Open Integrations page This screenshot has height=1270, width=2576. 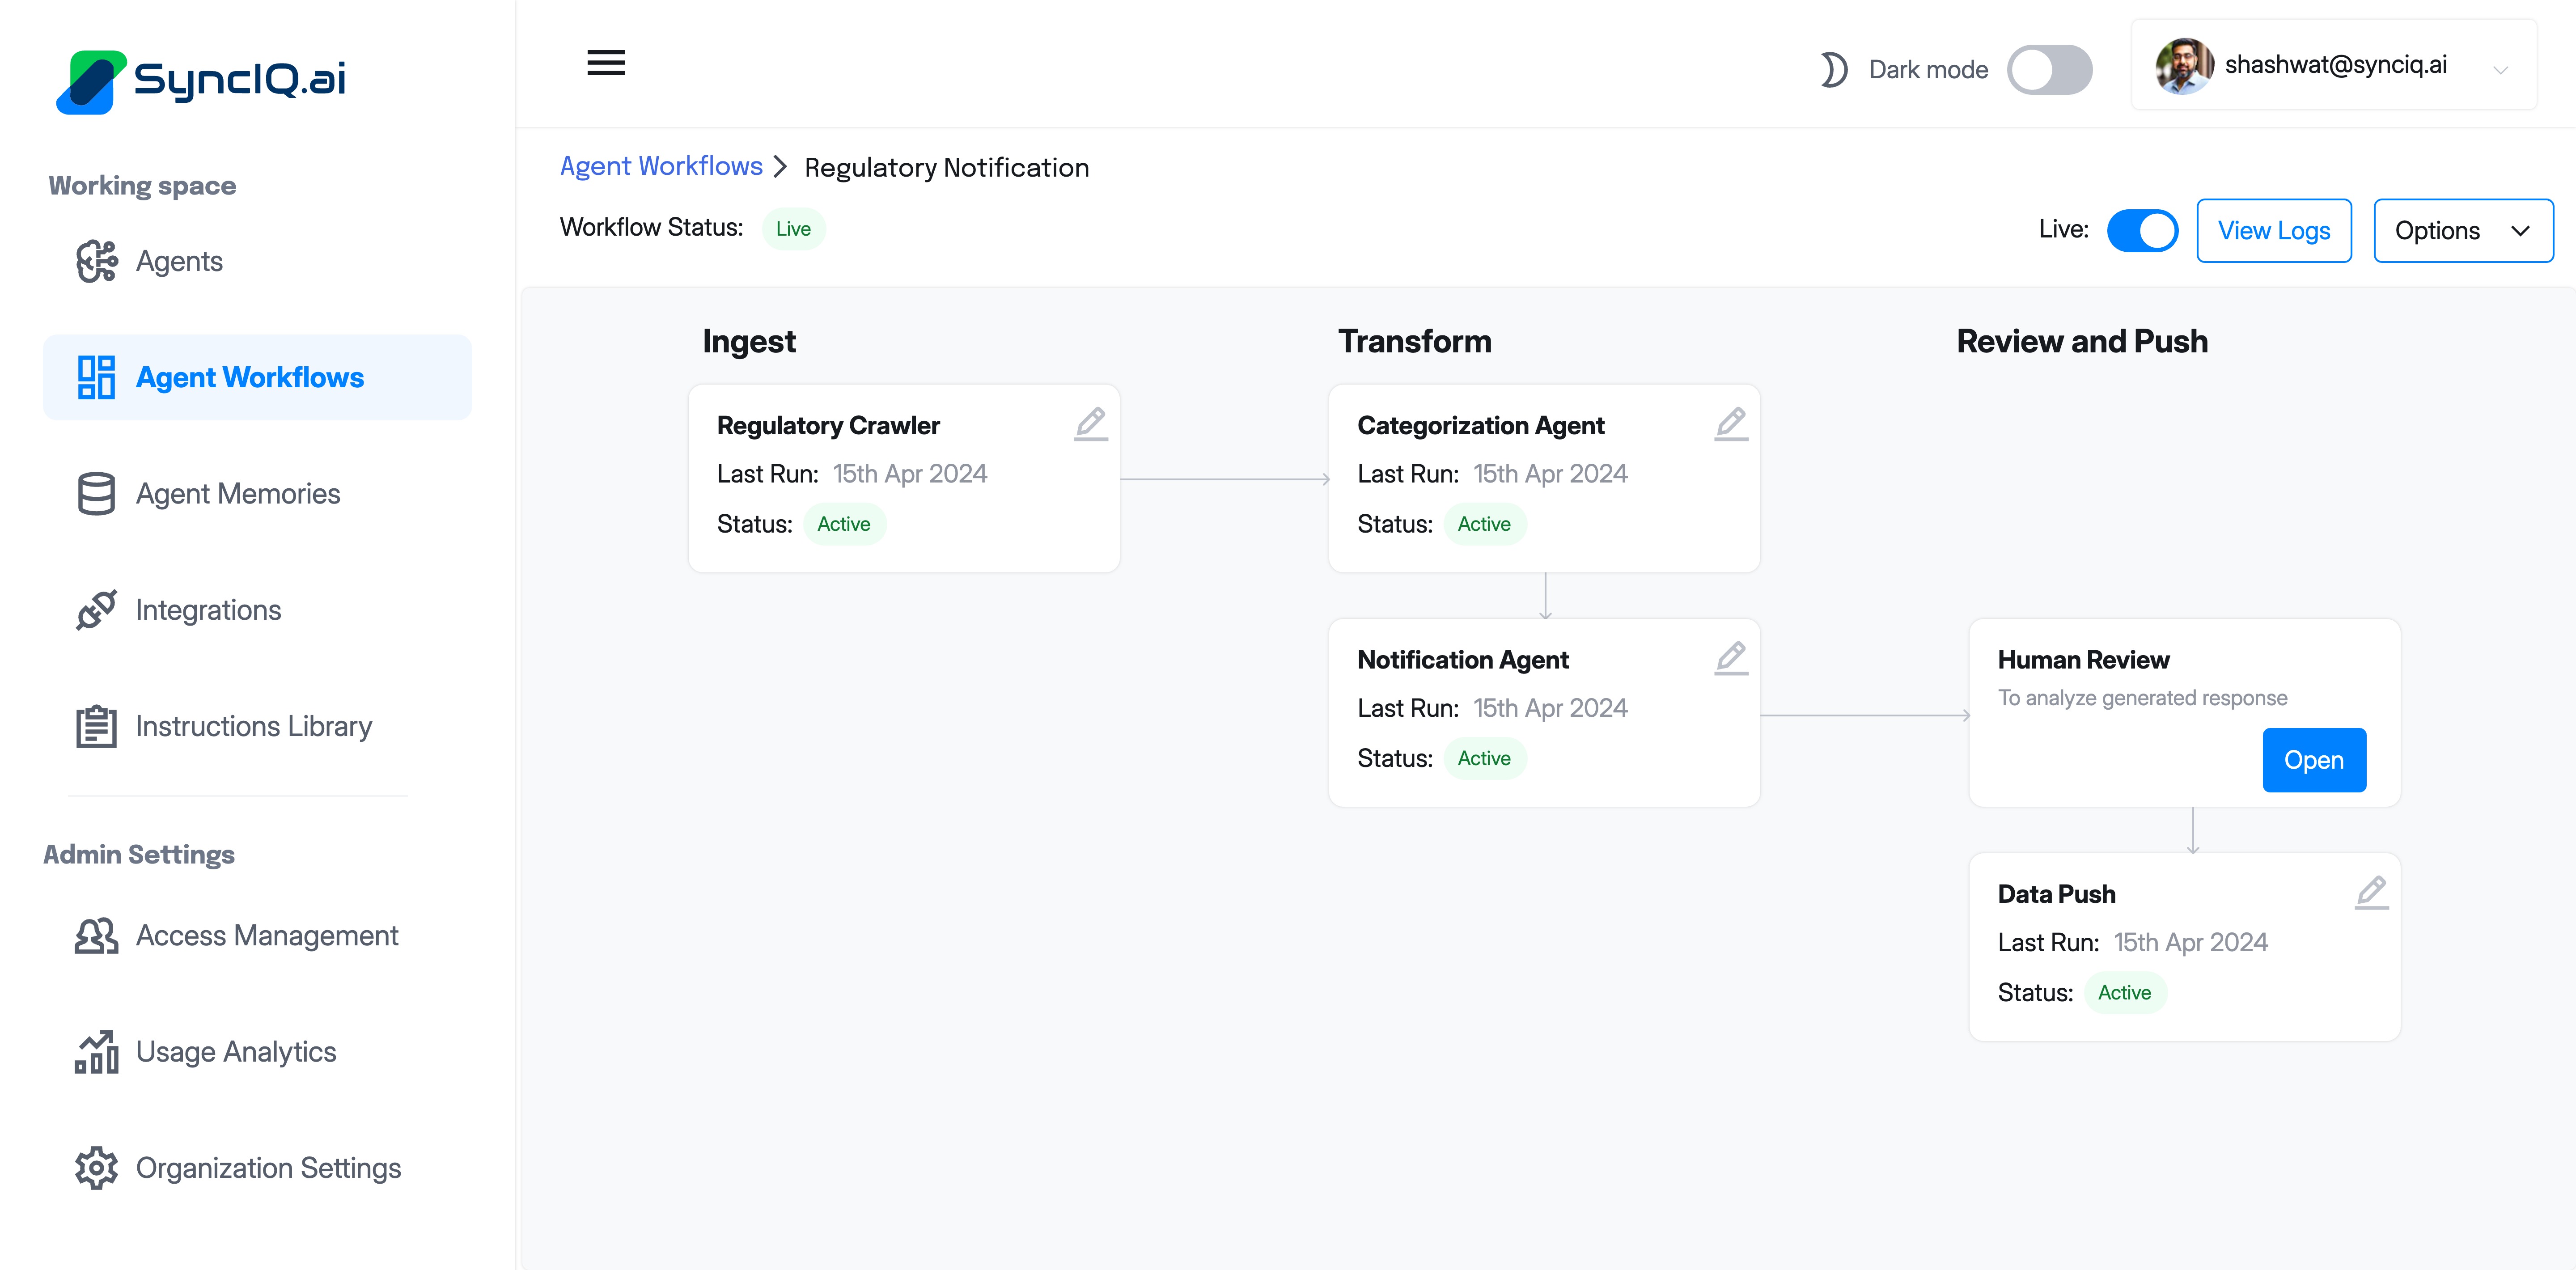click(x=257, y=610)
